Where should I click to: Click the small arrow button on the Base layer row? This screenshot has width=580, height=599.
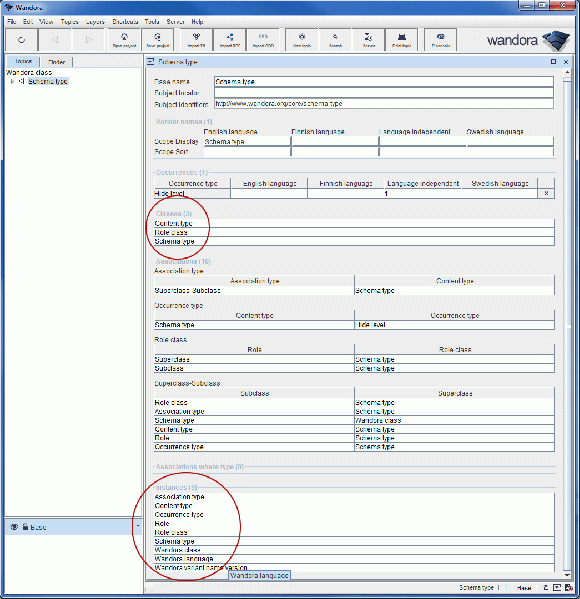pyautogui.click(x=138, y=526)
